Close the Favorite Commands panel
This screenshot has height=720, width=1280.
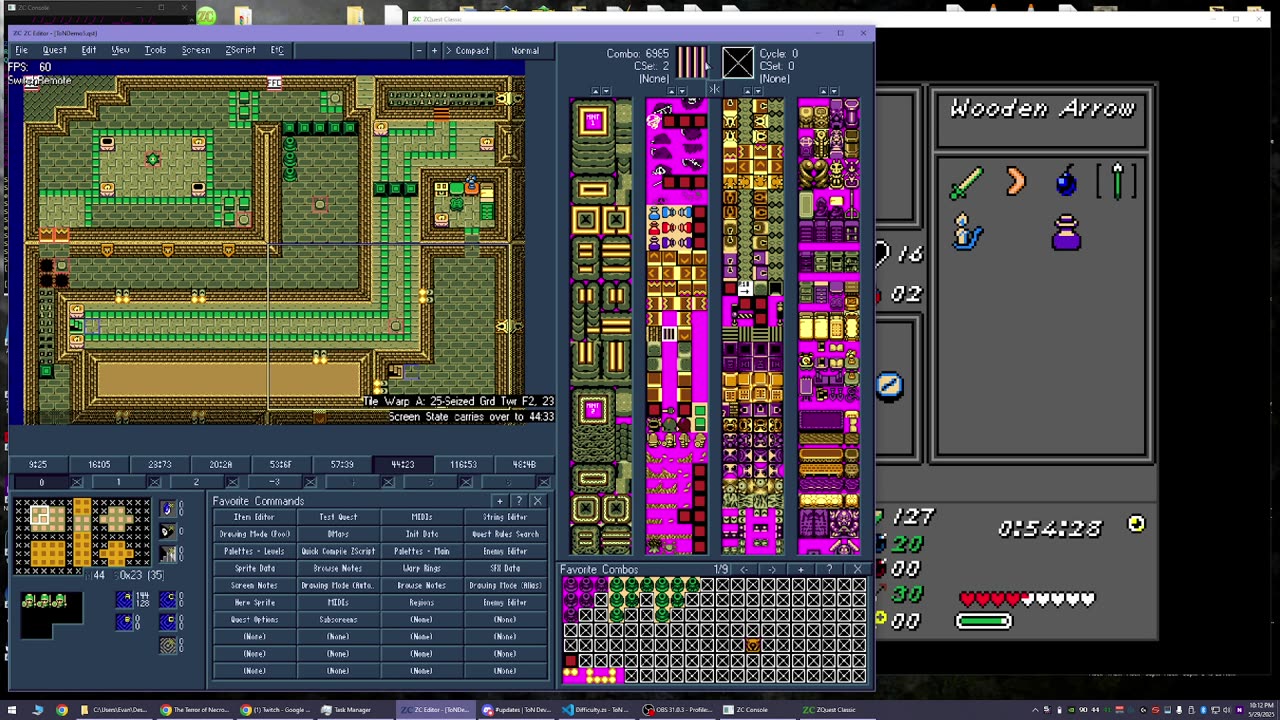click(537, 501)
